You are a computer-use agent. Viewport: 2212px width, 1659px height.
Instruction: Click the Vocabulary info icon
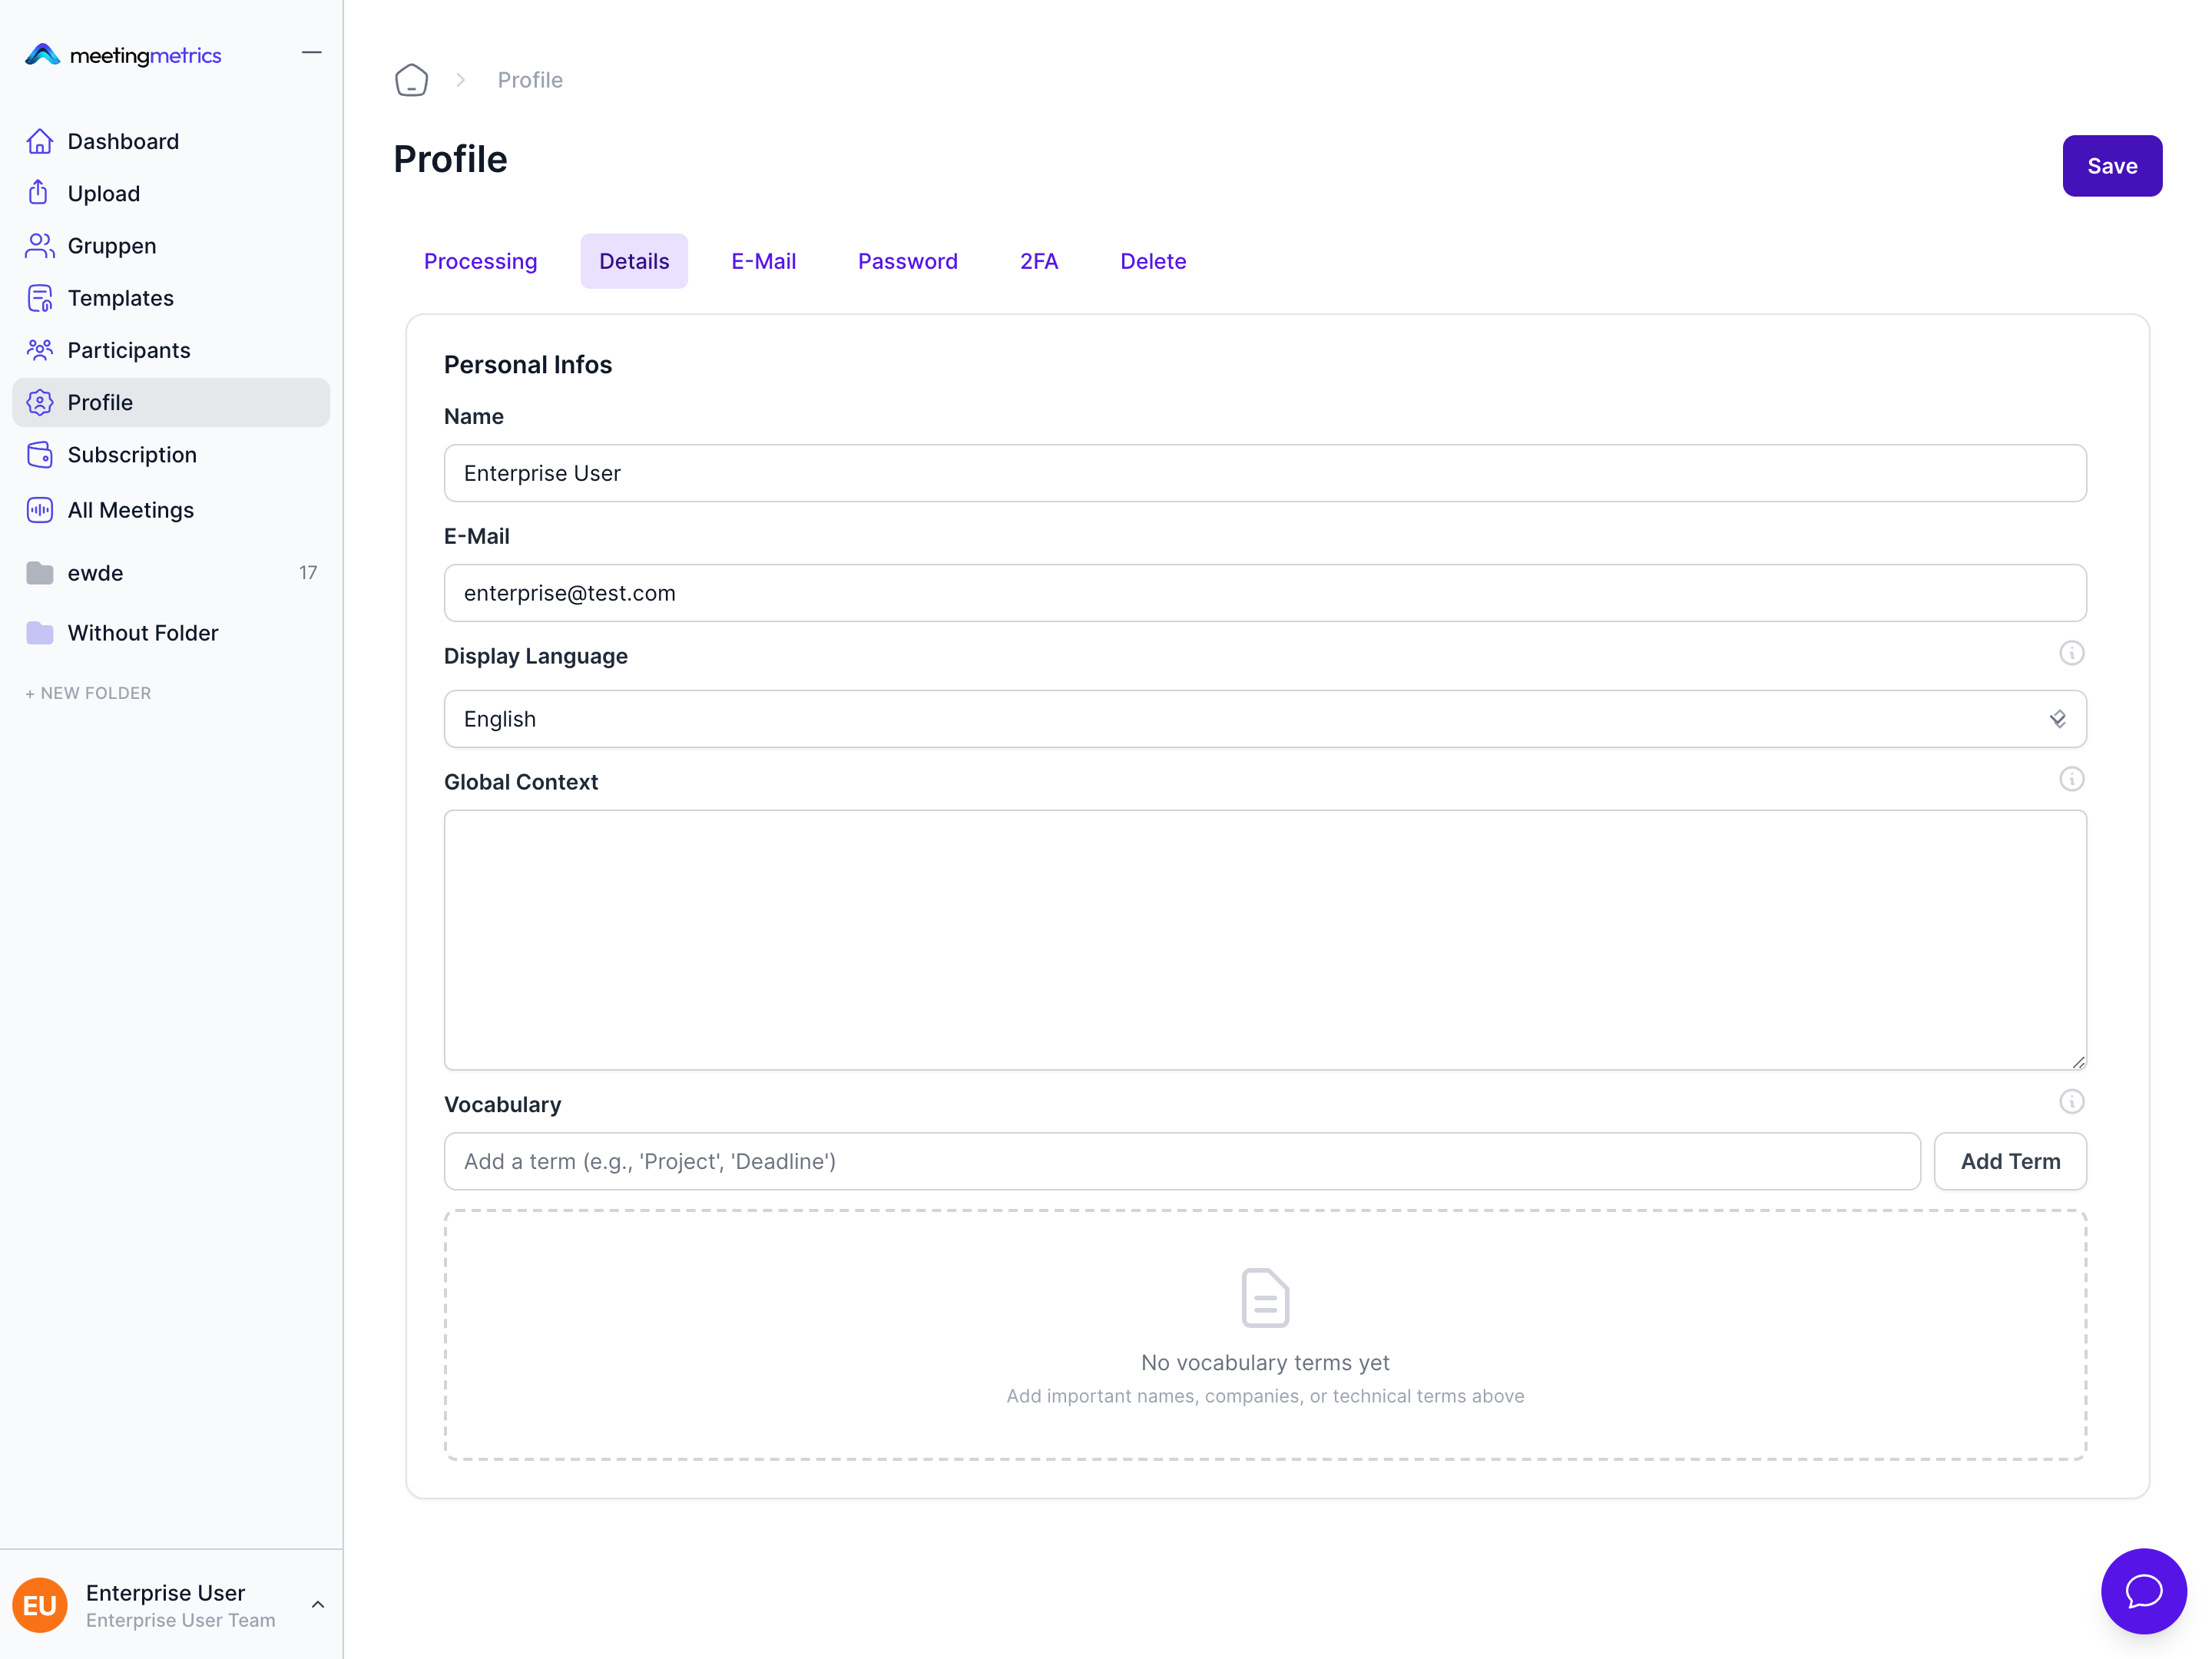coord(2071,1101)
